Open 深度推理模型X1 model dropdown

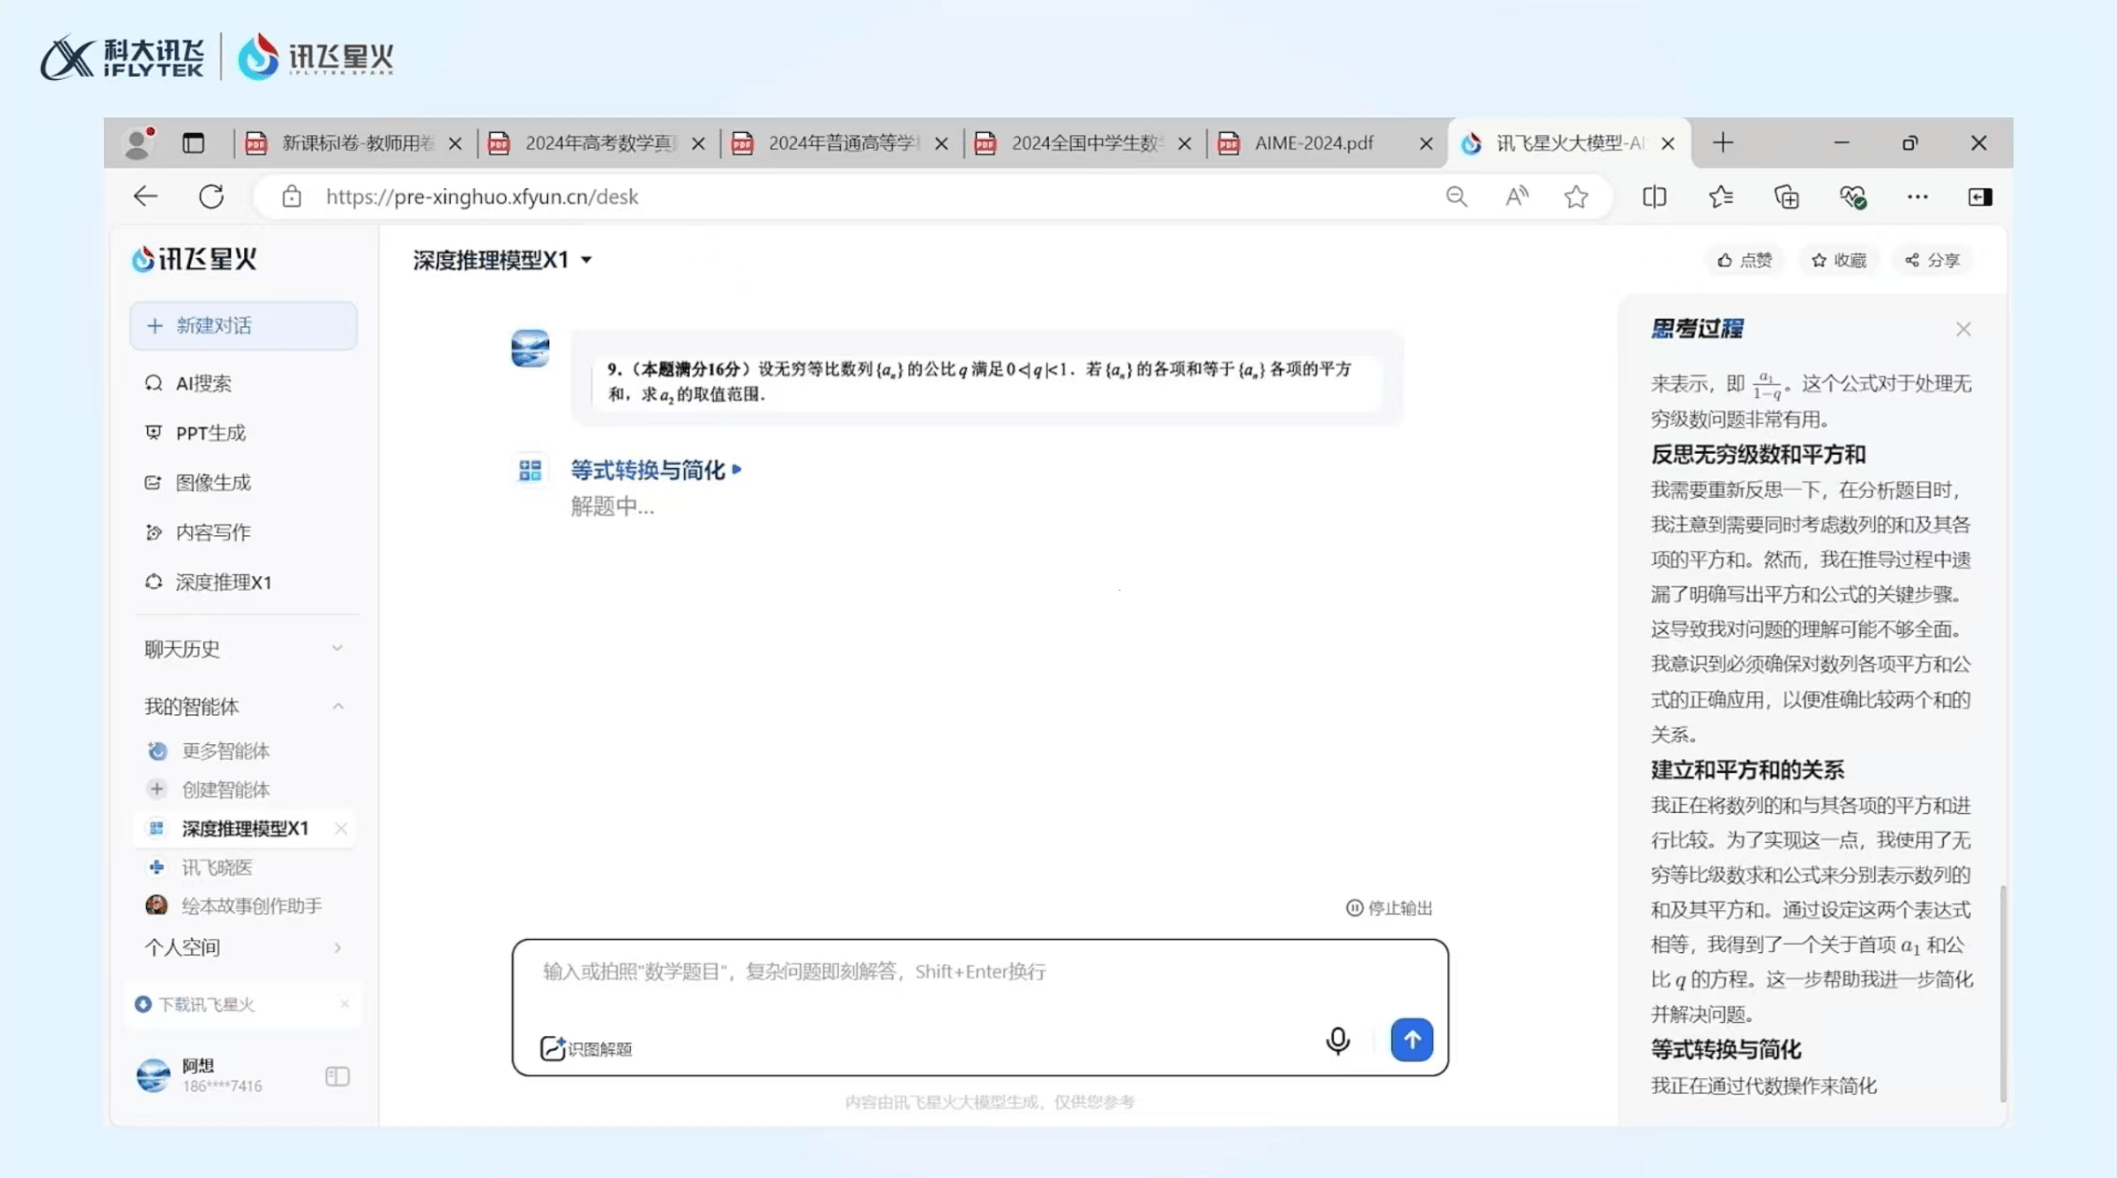click(503, 260)
